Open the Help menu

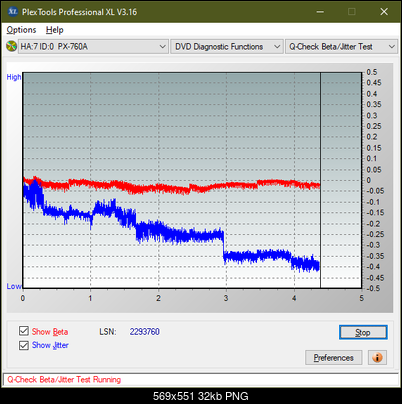click(55, 30)
